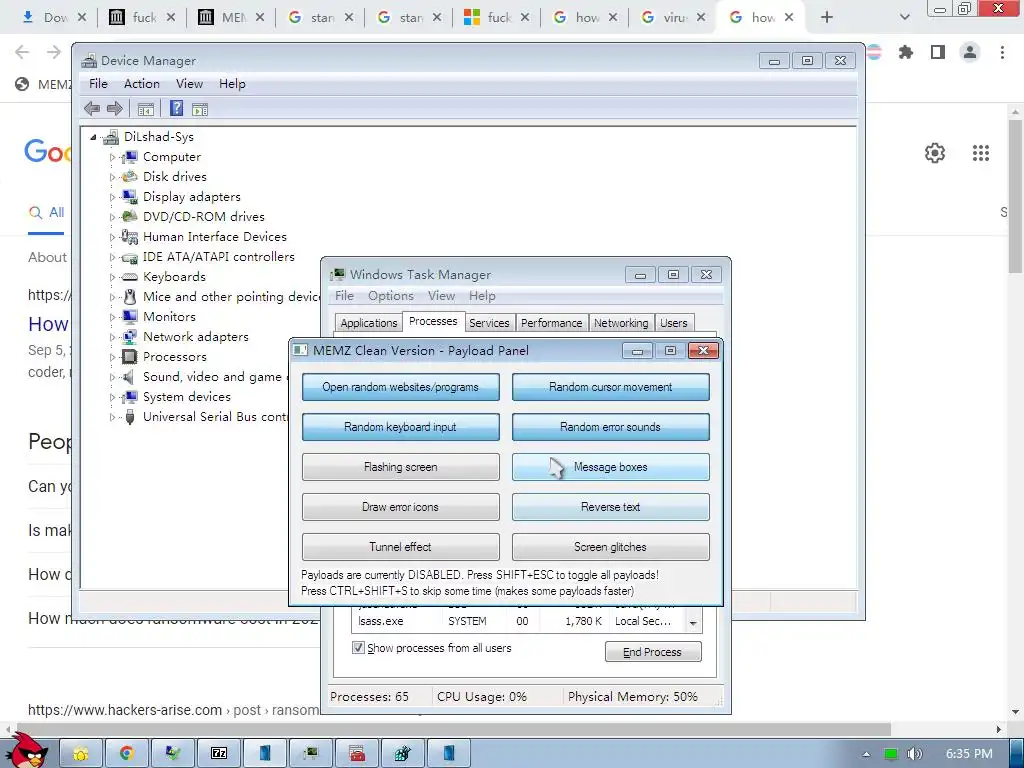Viewport: 1024px width, 768px height.
Task: Open the Chrome three-dot menu
Action: click(1002, 52)
